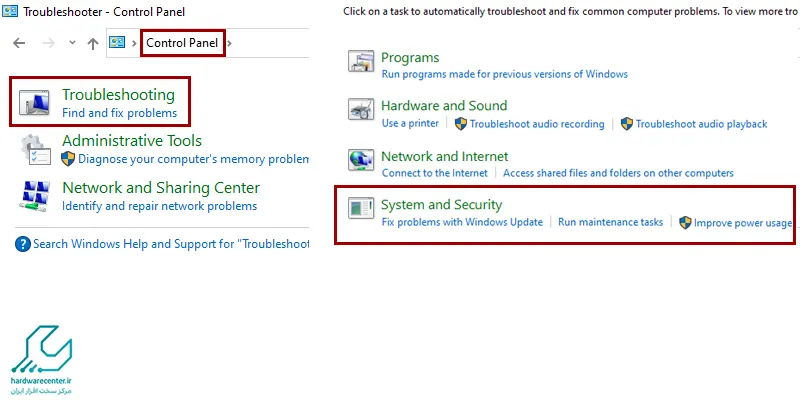Click the blue help question mark icon
The height and width of the screenshot is (400, 800).
pyautogui.click(x=23, y=244)
